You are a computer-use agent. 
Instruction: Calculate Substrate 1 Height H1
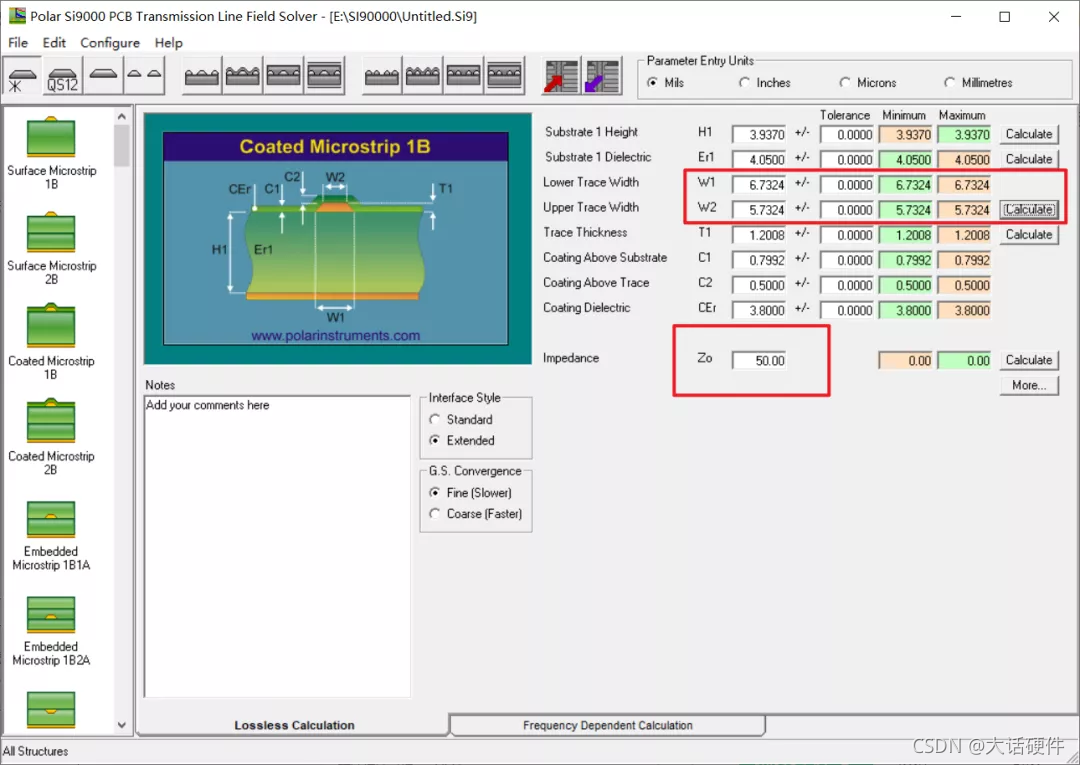[1029, 134]
